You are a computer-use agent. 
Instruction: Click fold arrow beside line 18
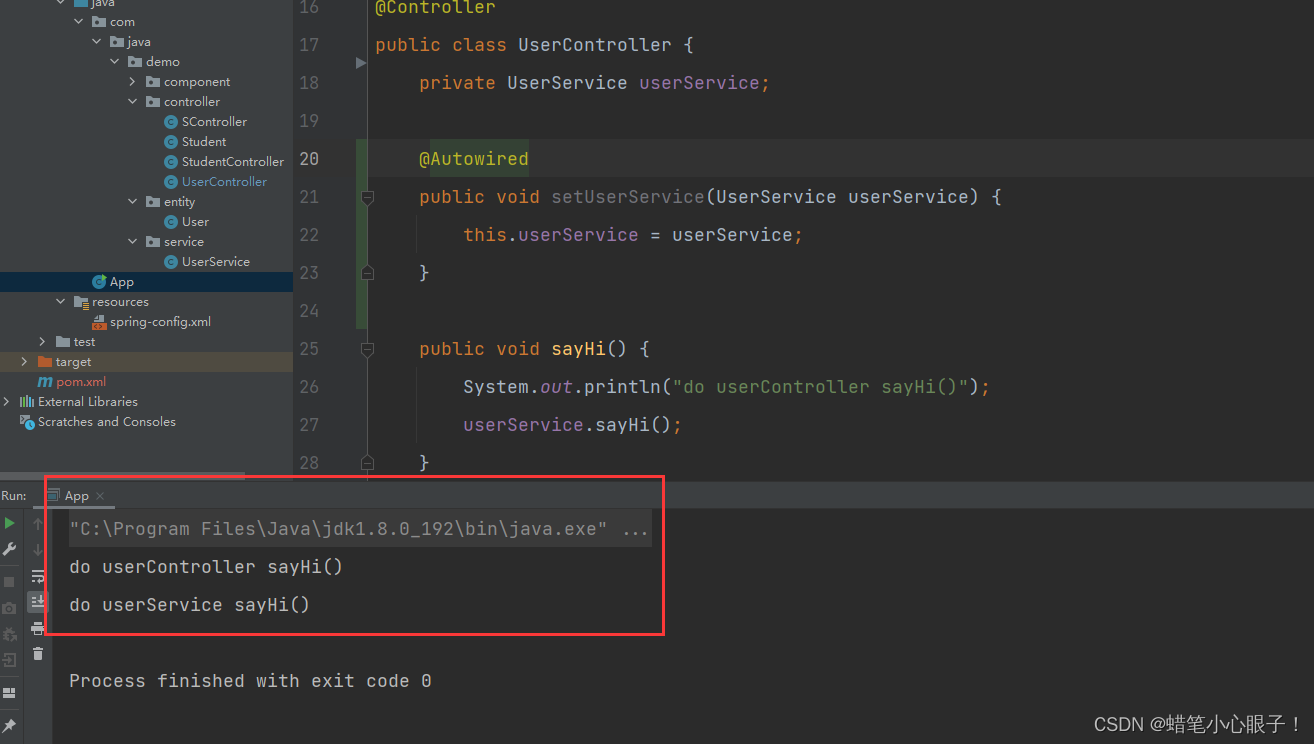click(x=361, y=63)
